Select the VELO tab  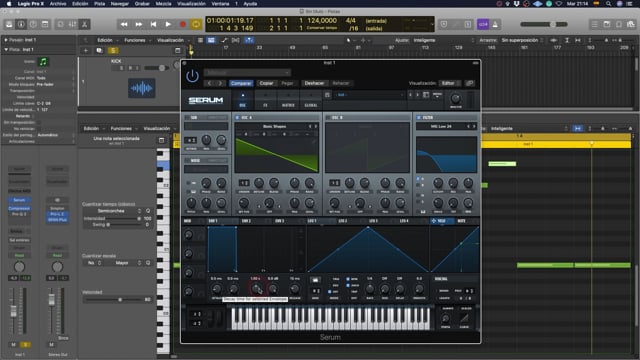[441, 221]
